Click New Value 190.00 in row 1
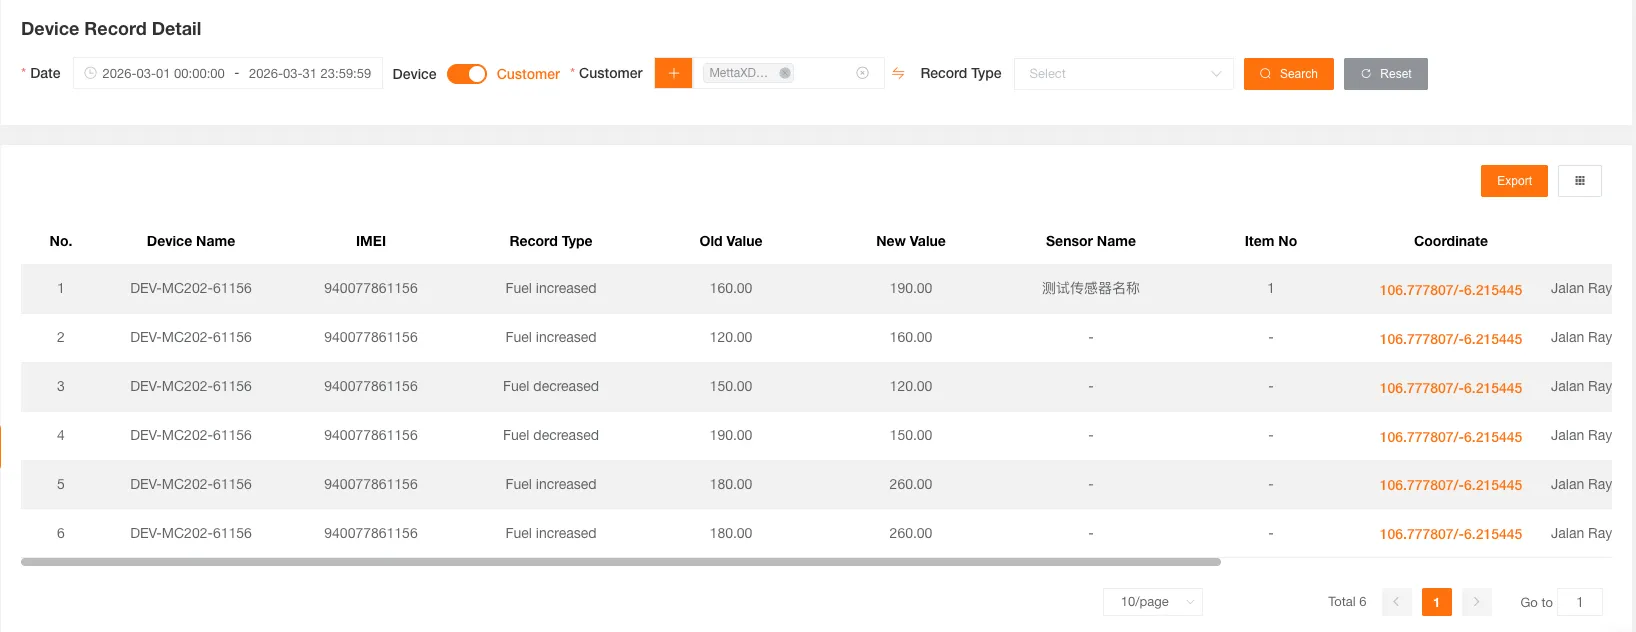The height and width of the screenshot is (632, 1636). point(911,288)
